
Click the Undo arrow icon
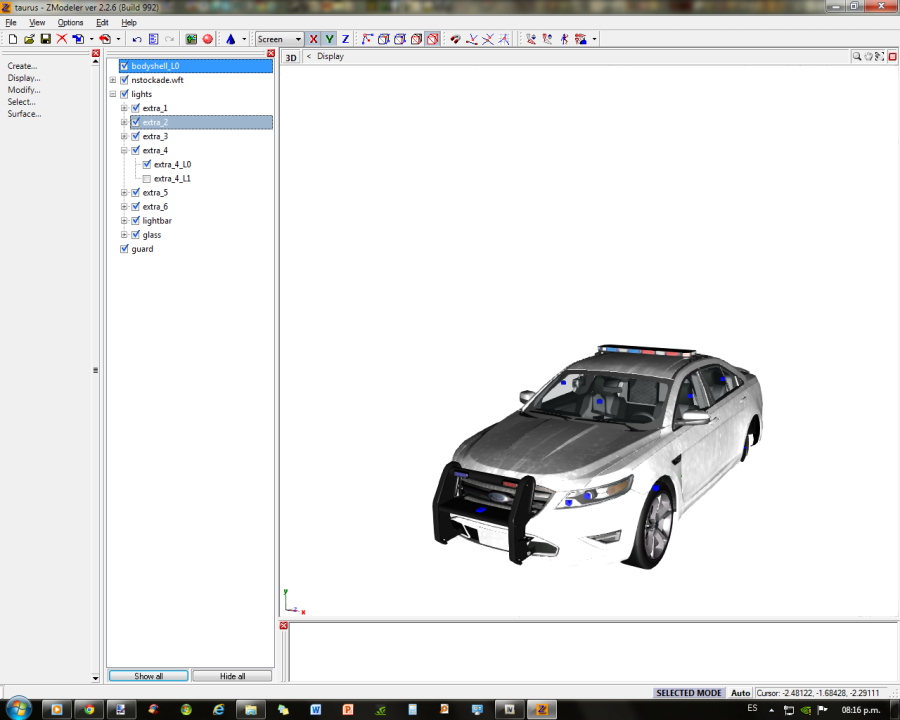click(x=137, y=39)
